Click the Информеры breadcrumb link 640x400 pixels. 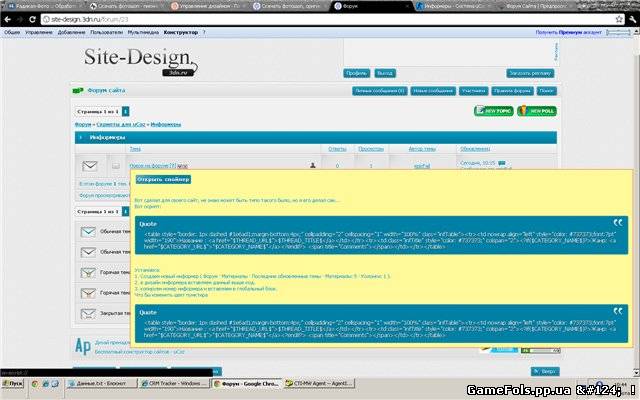166,124
